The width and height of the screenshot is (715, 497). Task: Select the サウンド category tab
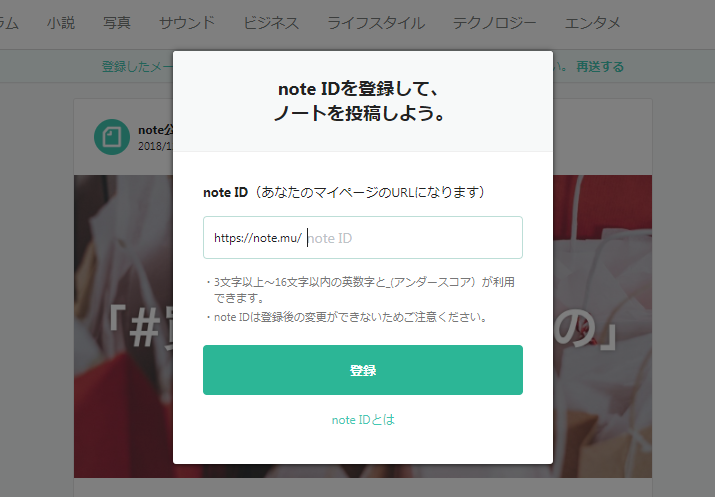click(187, 23)
